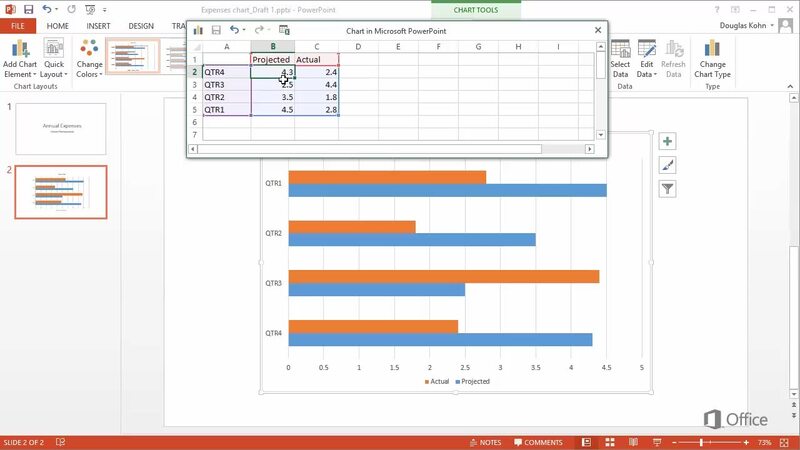Open the Chart Filters funnel button
Screen dimensions: 800x450
[x=667, y=189]
